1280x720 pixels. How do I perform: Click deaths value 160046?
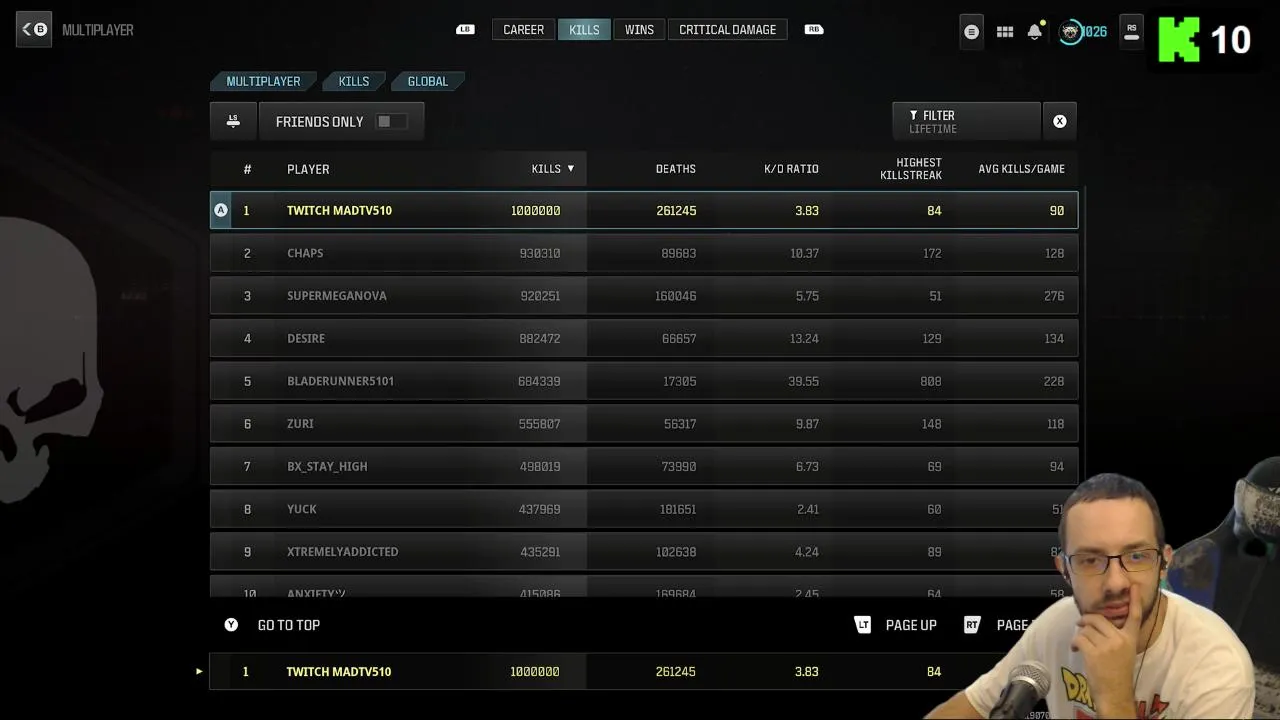click(676, 296)
